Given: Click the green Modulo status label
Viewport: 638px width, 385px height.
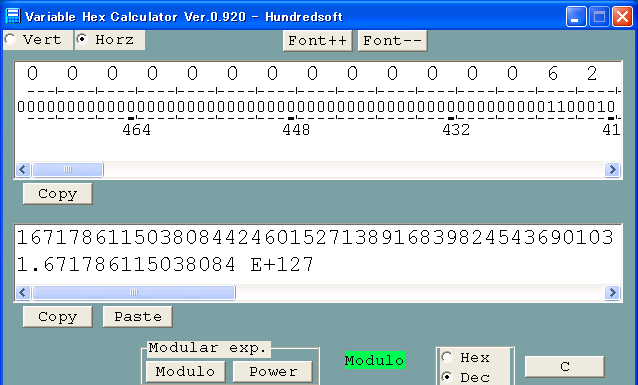Looking at the screenshot, I should 374,360.
